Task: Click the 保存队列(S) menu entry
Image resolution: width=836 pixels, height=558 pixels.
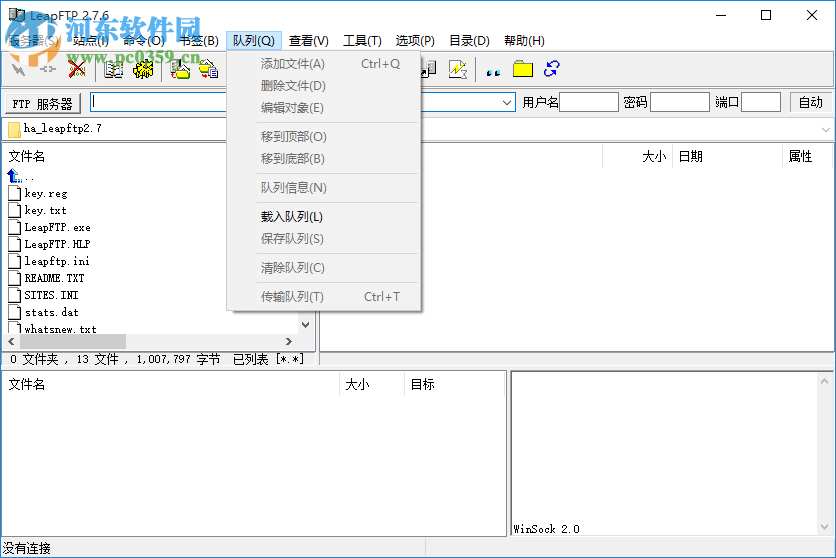Action: [324, 239]
